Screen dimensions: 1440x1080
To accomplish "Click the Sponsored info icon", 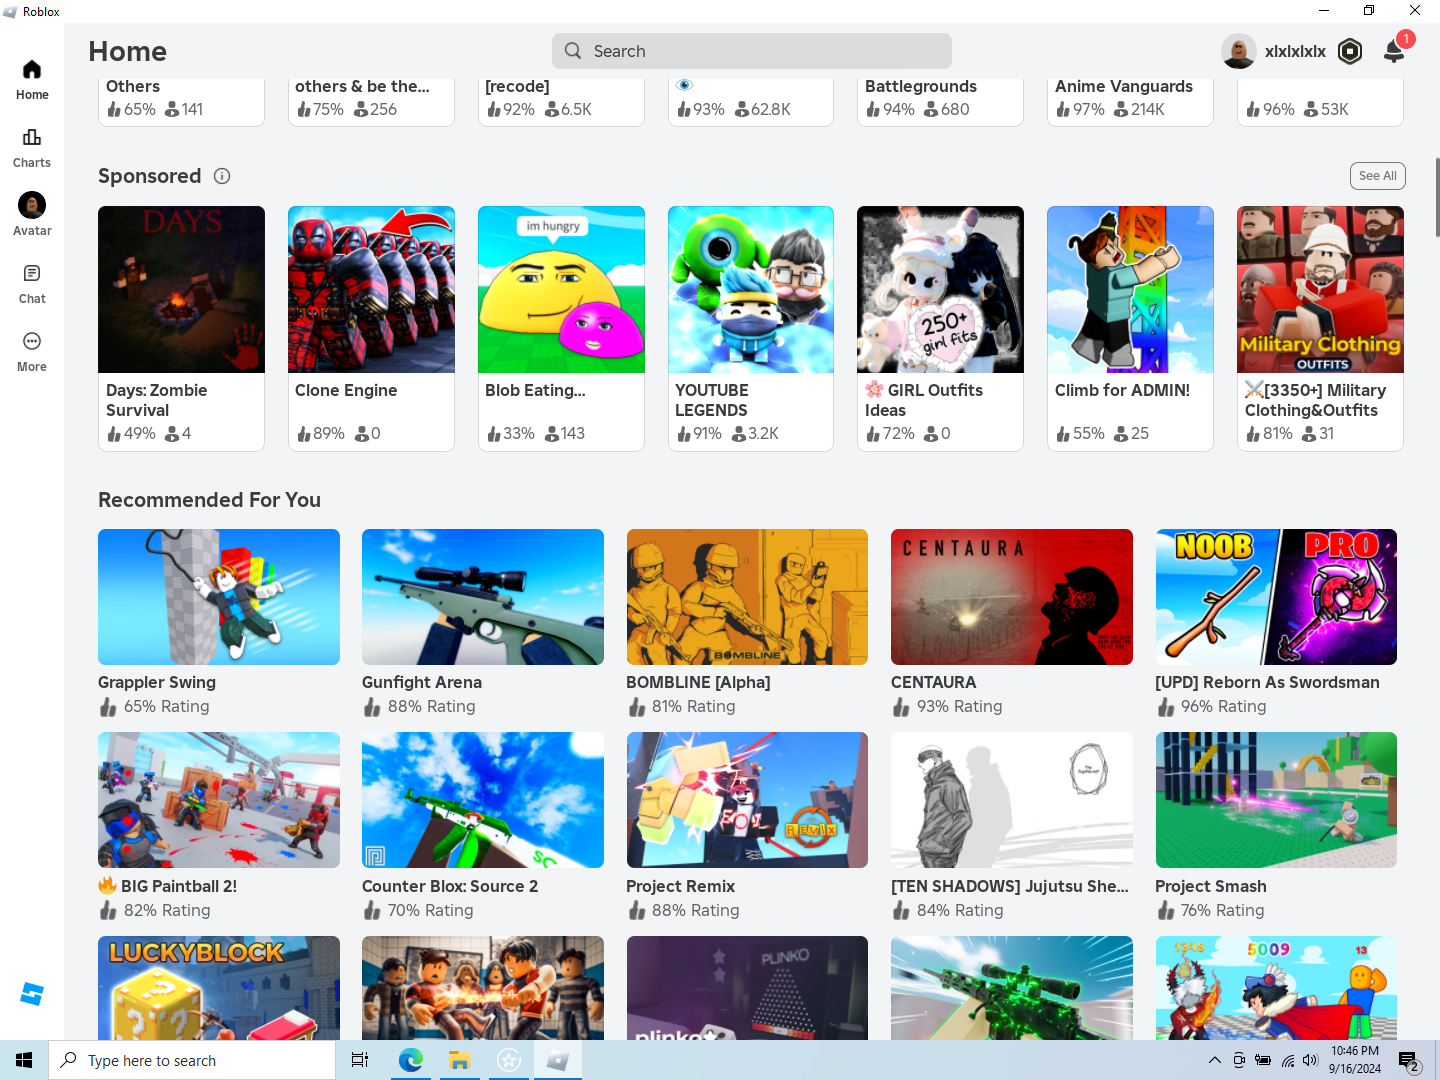I will tap(222, 176).
